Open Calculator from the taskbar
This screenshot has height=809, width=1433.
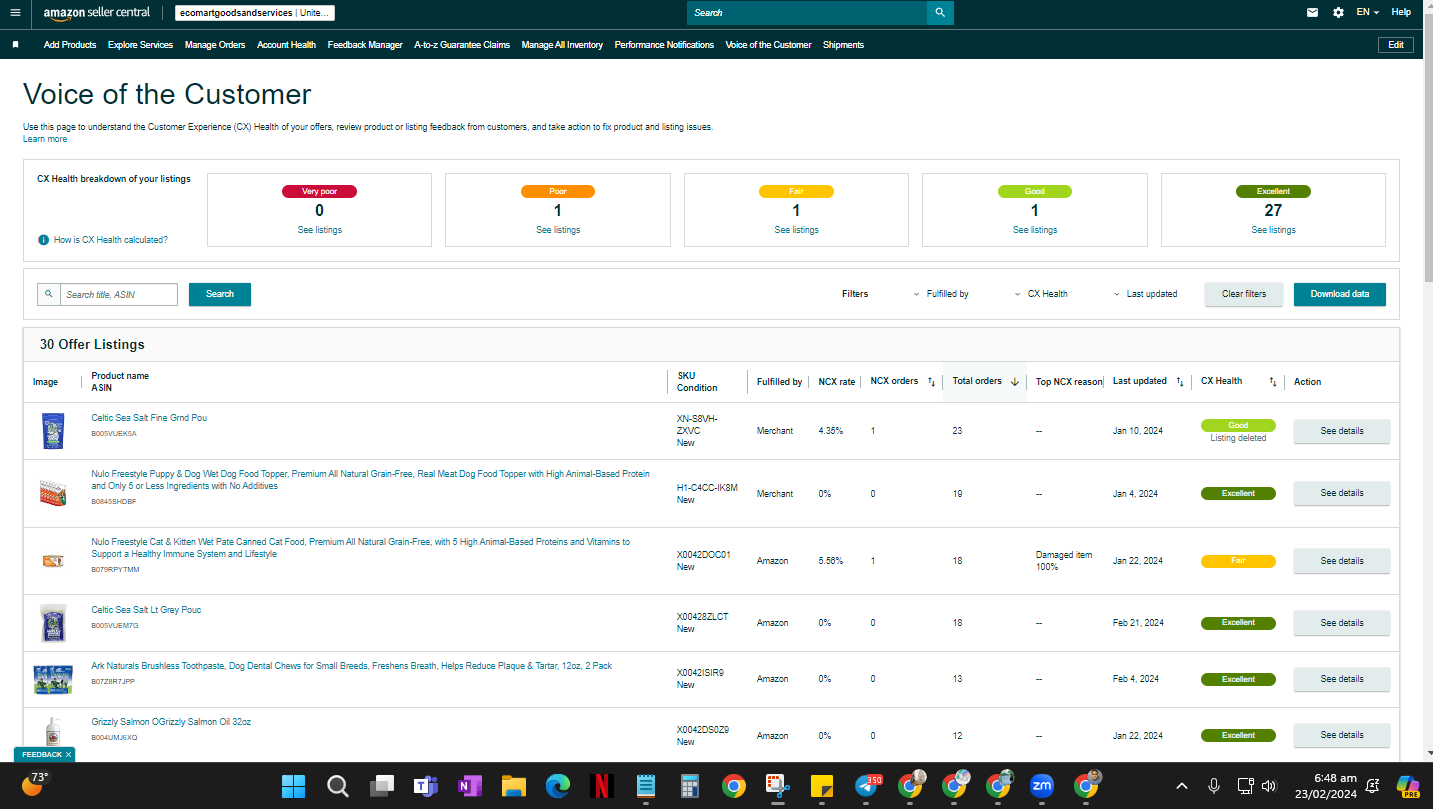tap(689, 786)
